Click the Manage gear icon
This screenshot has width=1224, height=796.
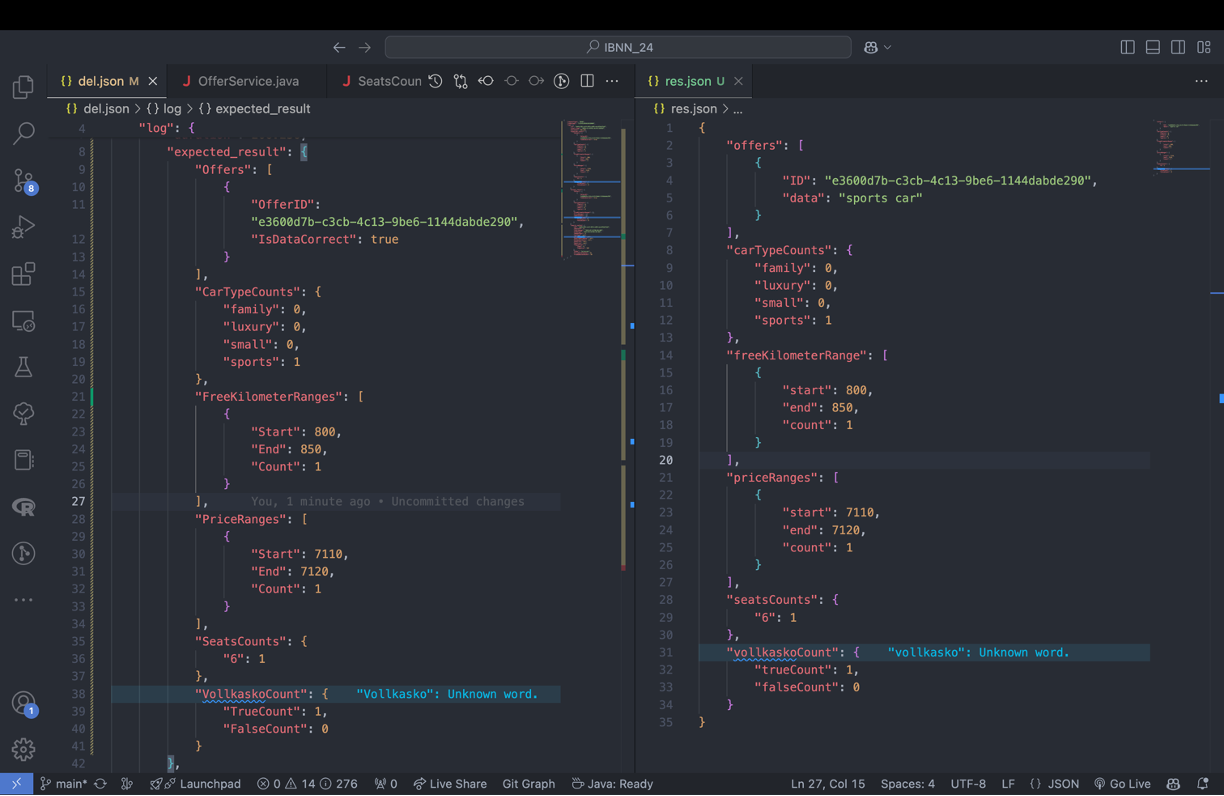pyautogui.click(x=23, y=749)
